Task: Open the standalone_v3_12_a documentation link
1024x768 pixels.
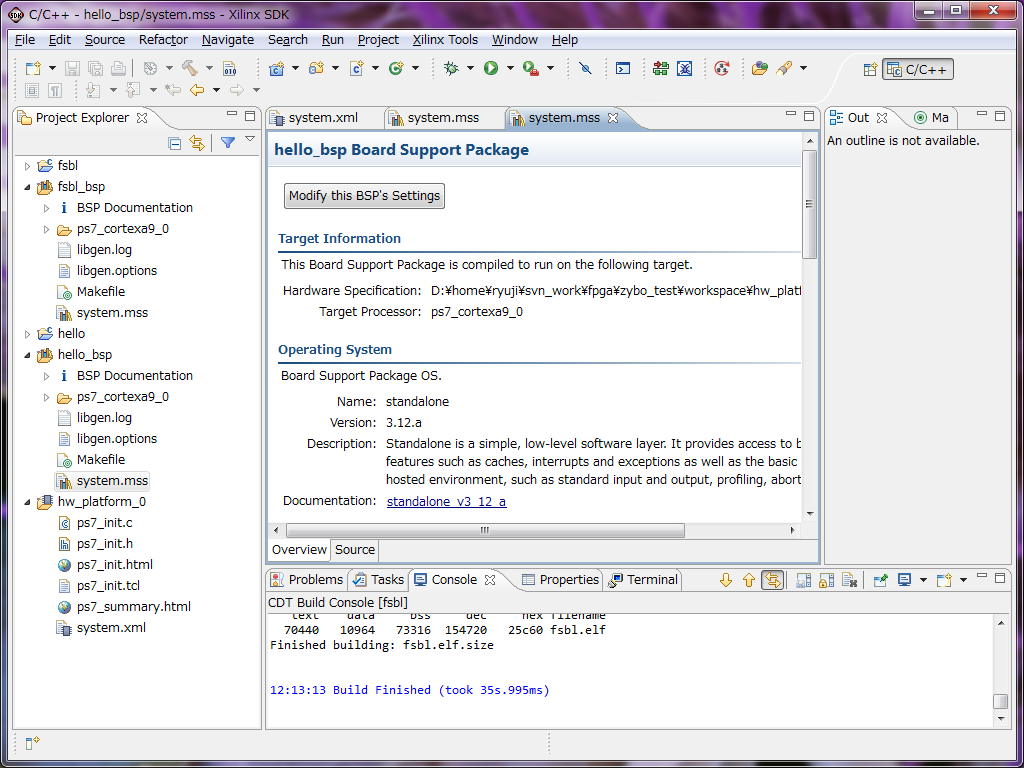Action: [x=447, y=502]
